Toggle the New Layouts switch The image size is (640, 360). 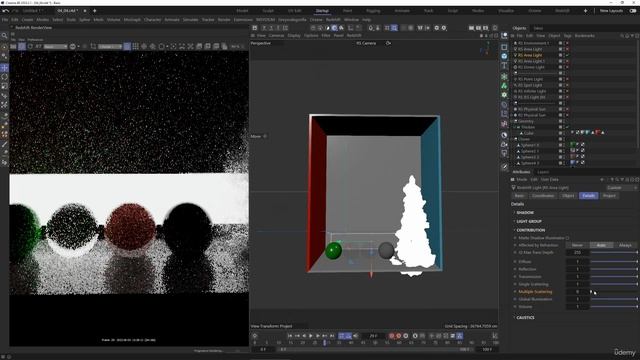633,11
